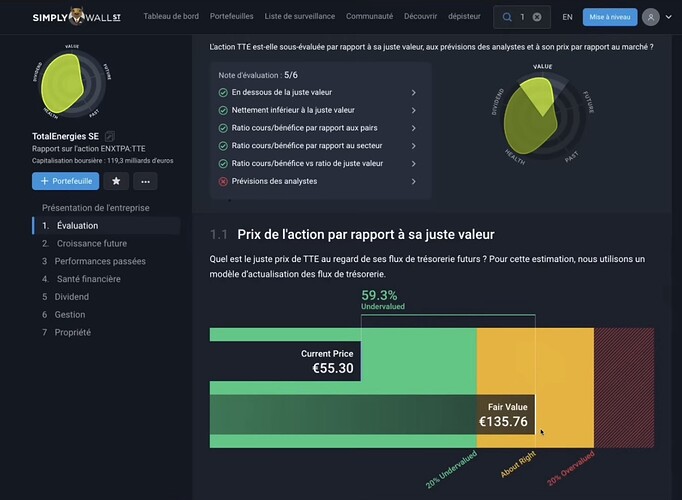Click the notes icon next to TotalEnergies SE

pyautogui.click(x=110, y=136)
